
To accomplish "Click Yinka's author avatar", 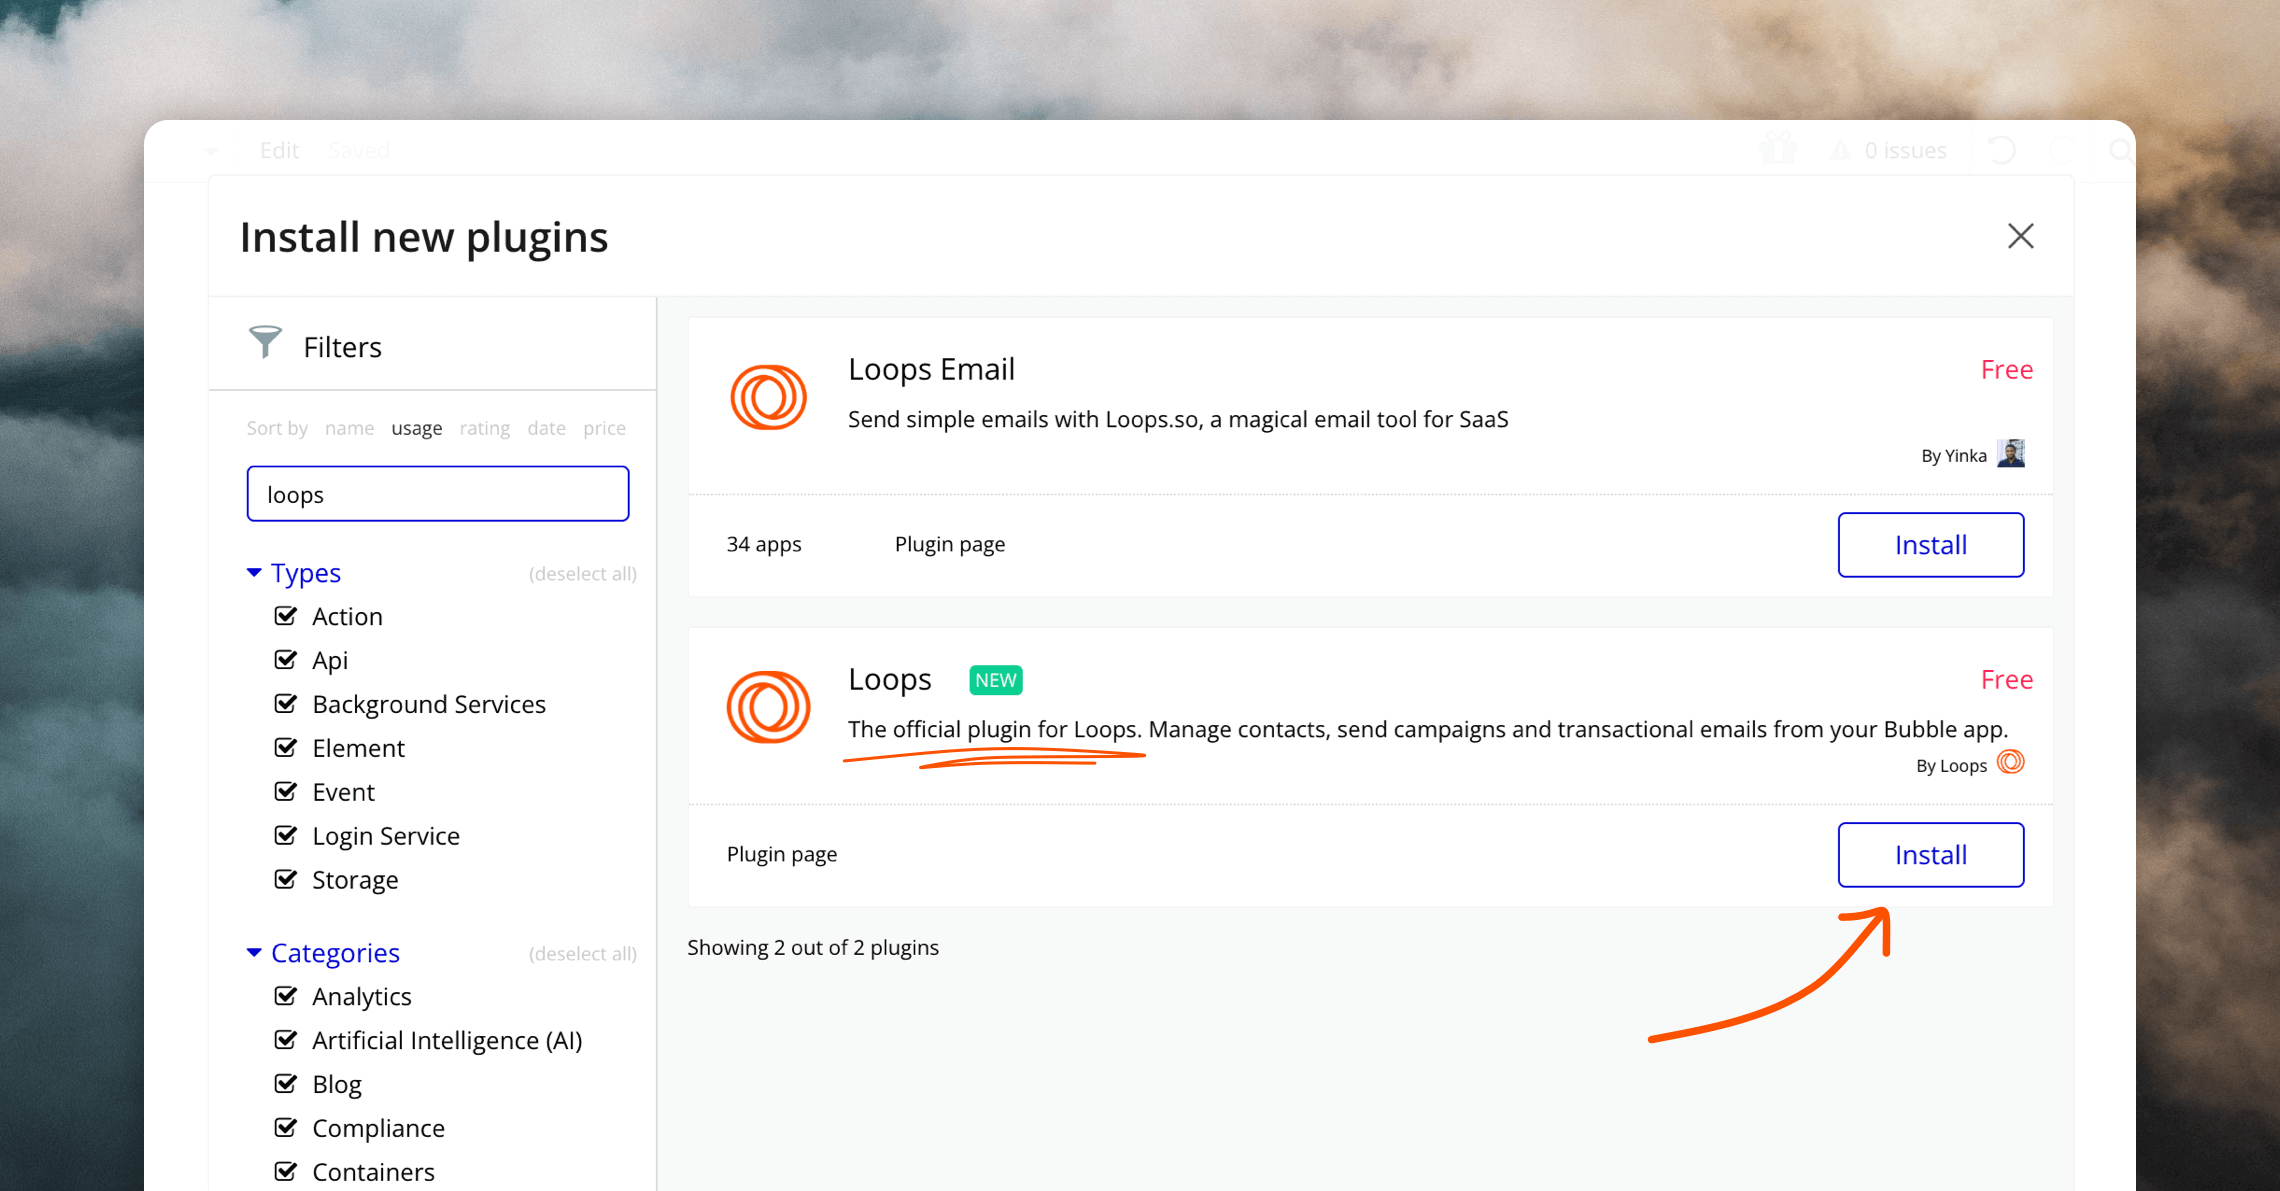I will [2011, 454].
